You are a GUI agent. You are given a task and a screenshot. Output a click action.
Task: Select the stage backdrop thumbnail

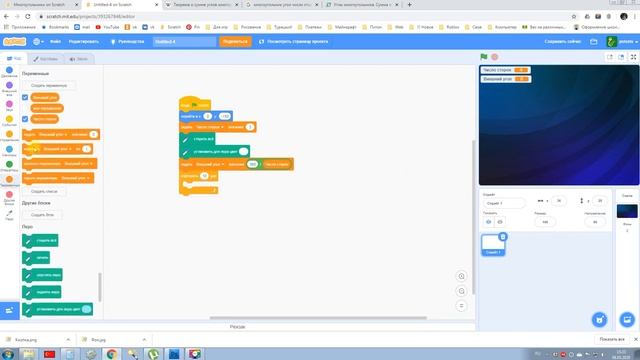coord(627,211)
